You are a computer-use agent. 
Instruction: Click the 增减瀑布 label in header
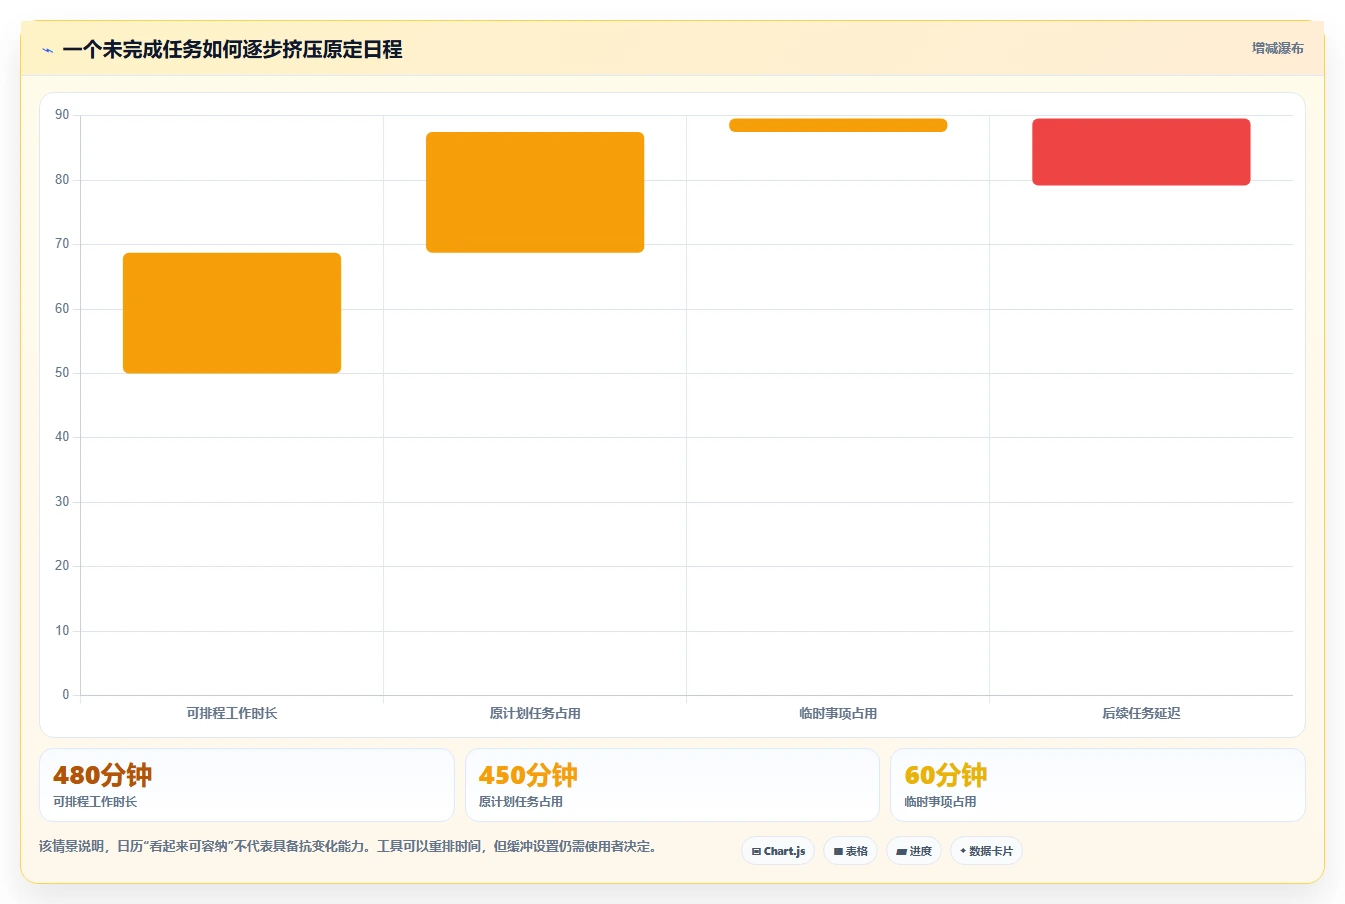click(x=1277, y=48)
